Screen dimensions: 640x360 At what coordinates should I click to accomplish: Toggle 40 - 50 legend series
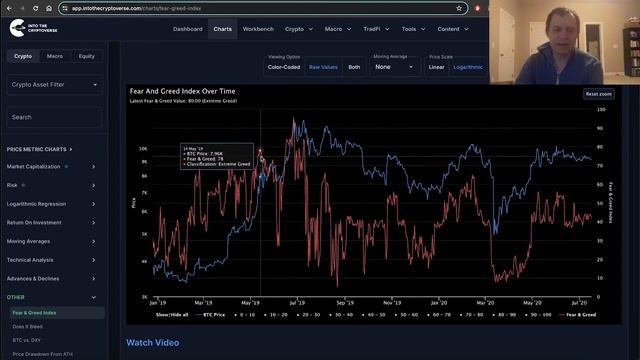[x=374, y=315]
